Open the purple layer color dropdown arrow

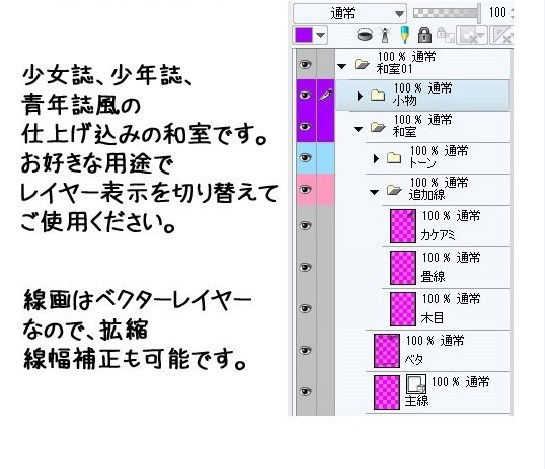pyautogui.click(x=320, y=35)
